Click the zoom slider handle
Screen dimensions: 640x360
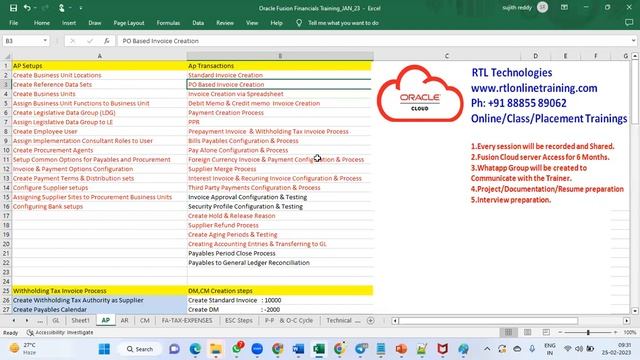[588, 333]
